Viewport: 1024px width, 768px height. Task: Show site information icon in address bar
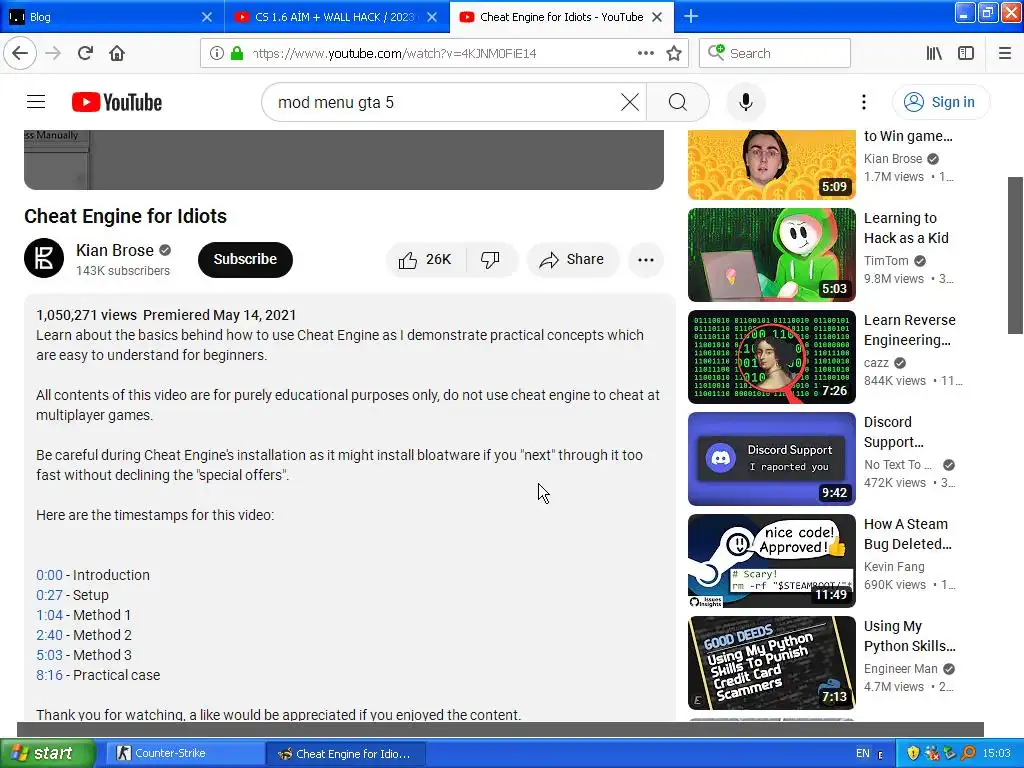coord(217,54)
